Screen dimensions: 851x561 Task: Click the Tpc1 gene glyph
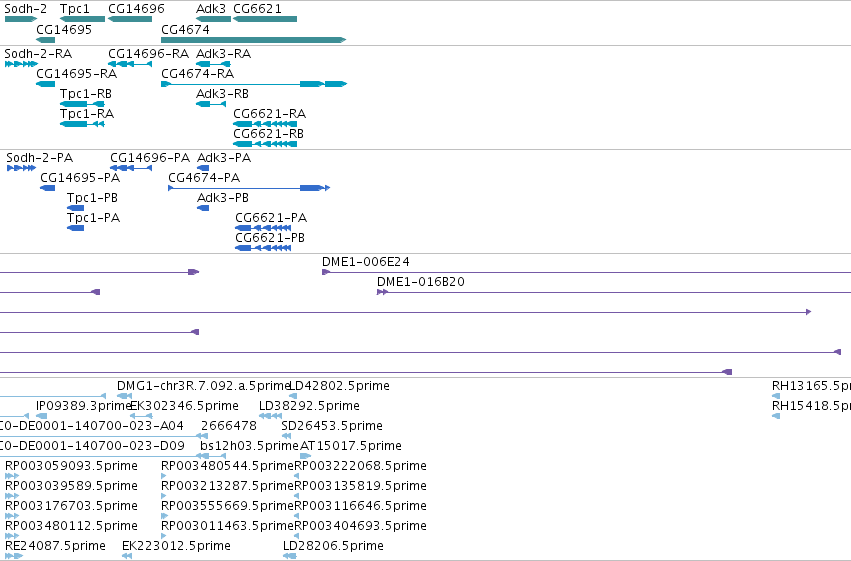(82, 19)
